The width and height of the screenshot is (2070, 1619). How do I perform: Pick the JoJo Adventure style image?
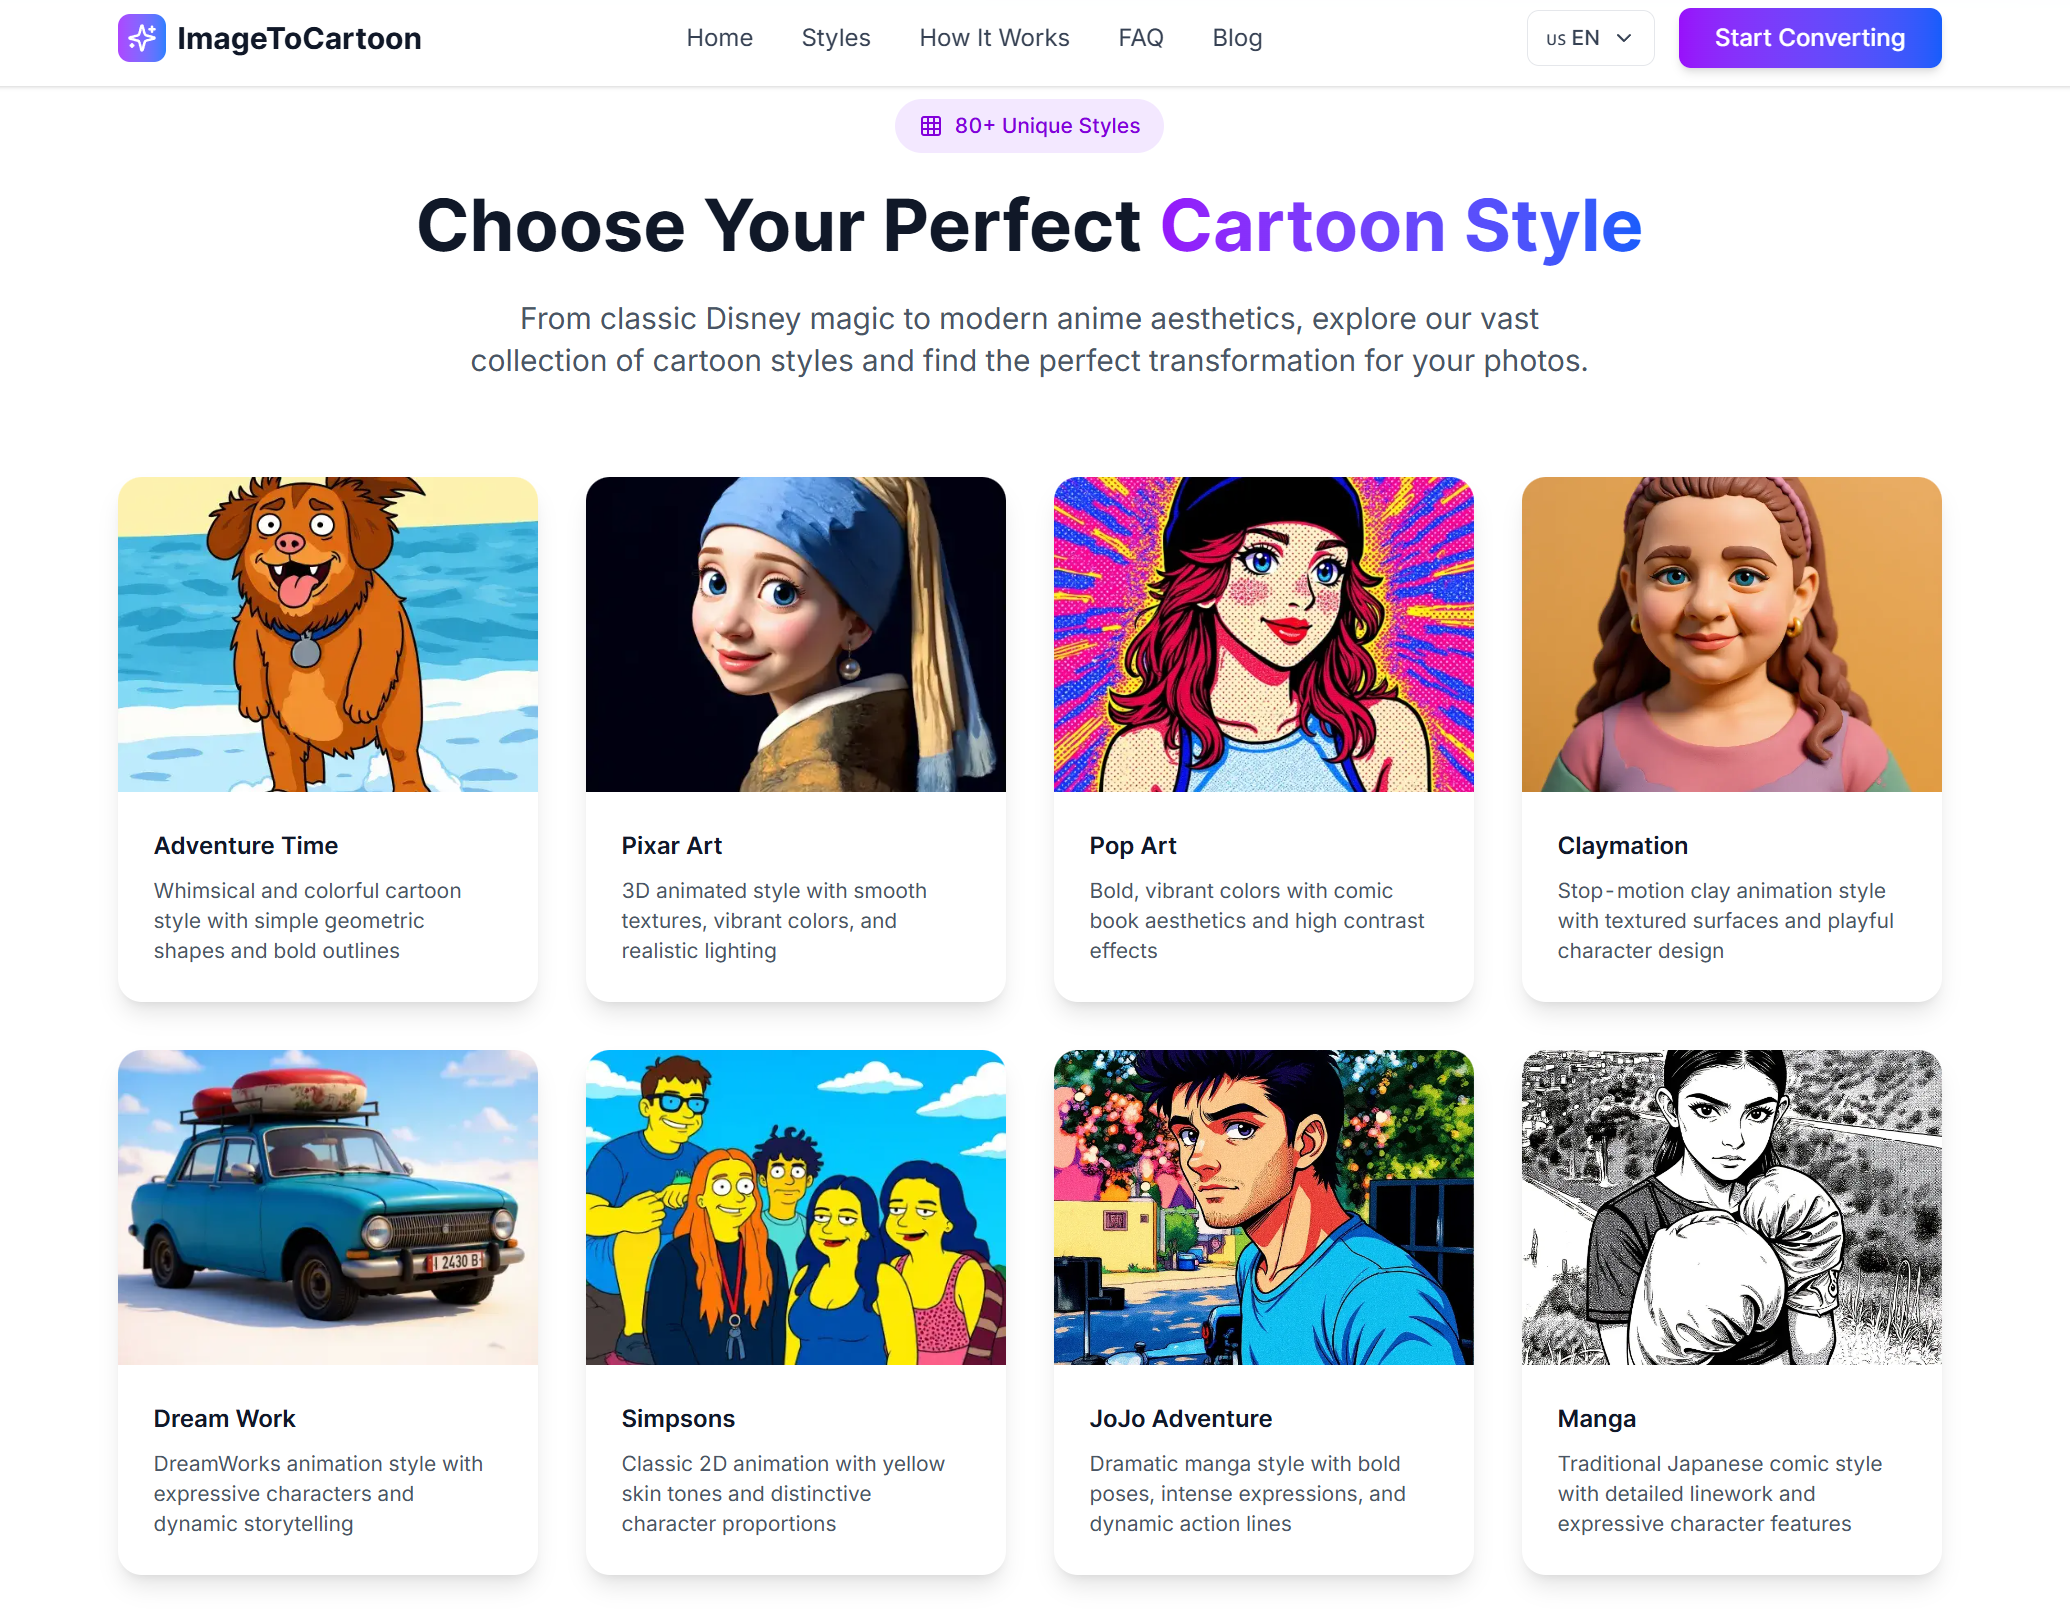tap(1264, 1207)
